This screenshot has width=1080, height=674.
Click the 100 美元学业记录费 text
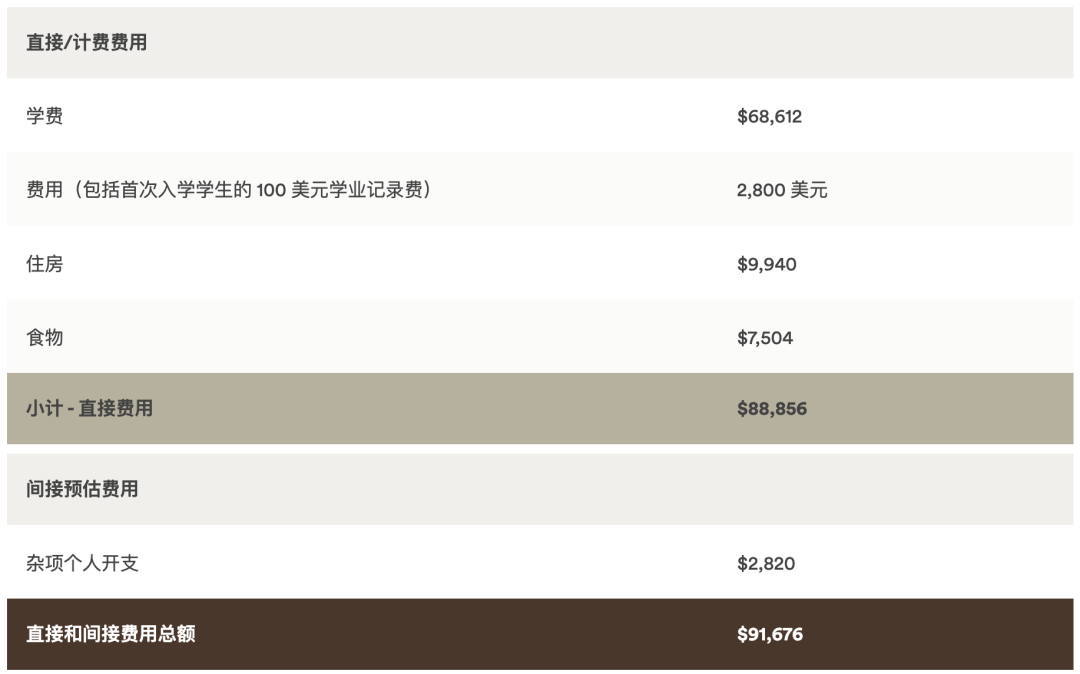click(339, 189)
